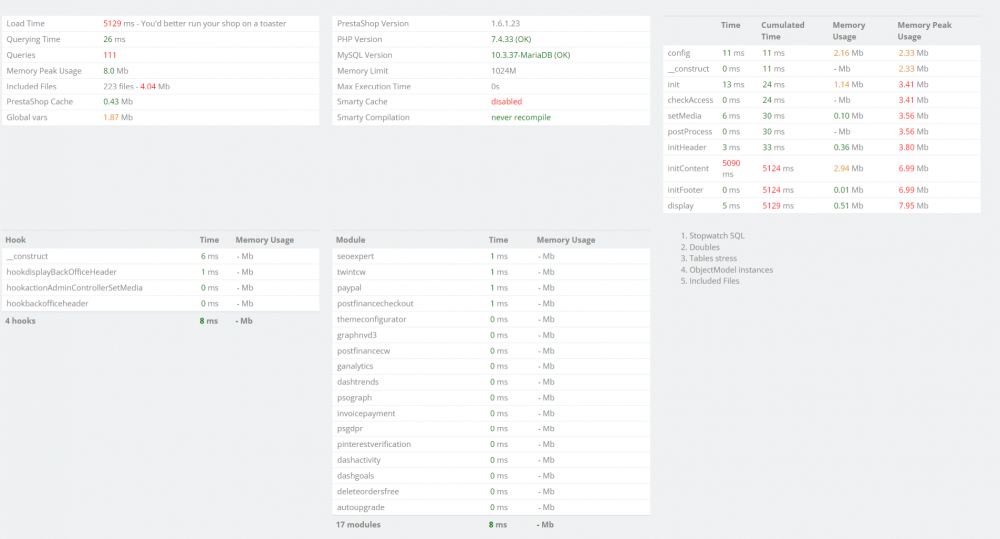Open the Stopwatch SQL link
The width and height of the screenshot is (1000, 539).
point(716,236)
